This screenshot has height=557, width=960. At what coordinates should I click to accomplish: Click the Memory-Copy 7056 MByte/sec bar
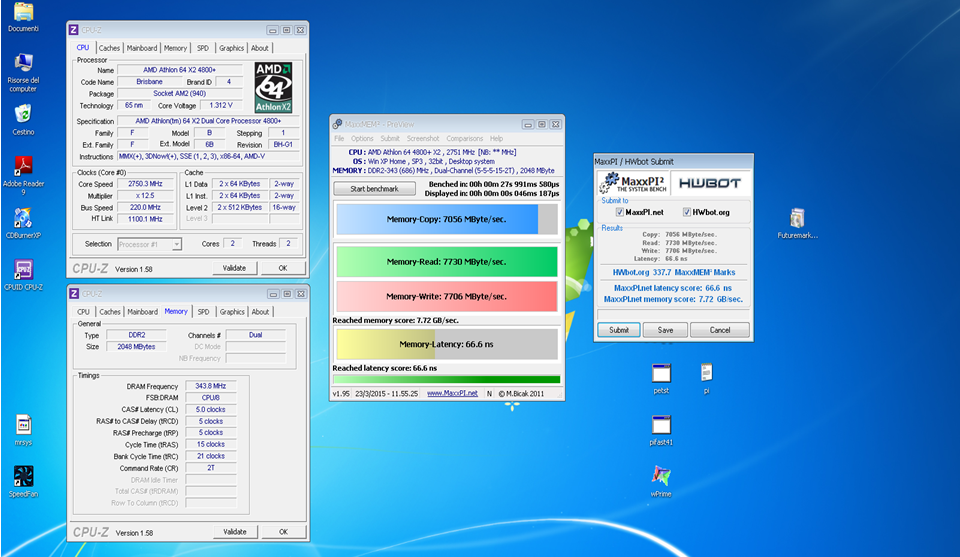[447, 219]
